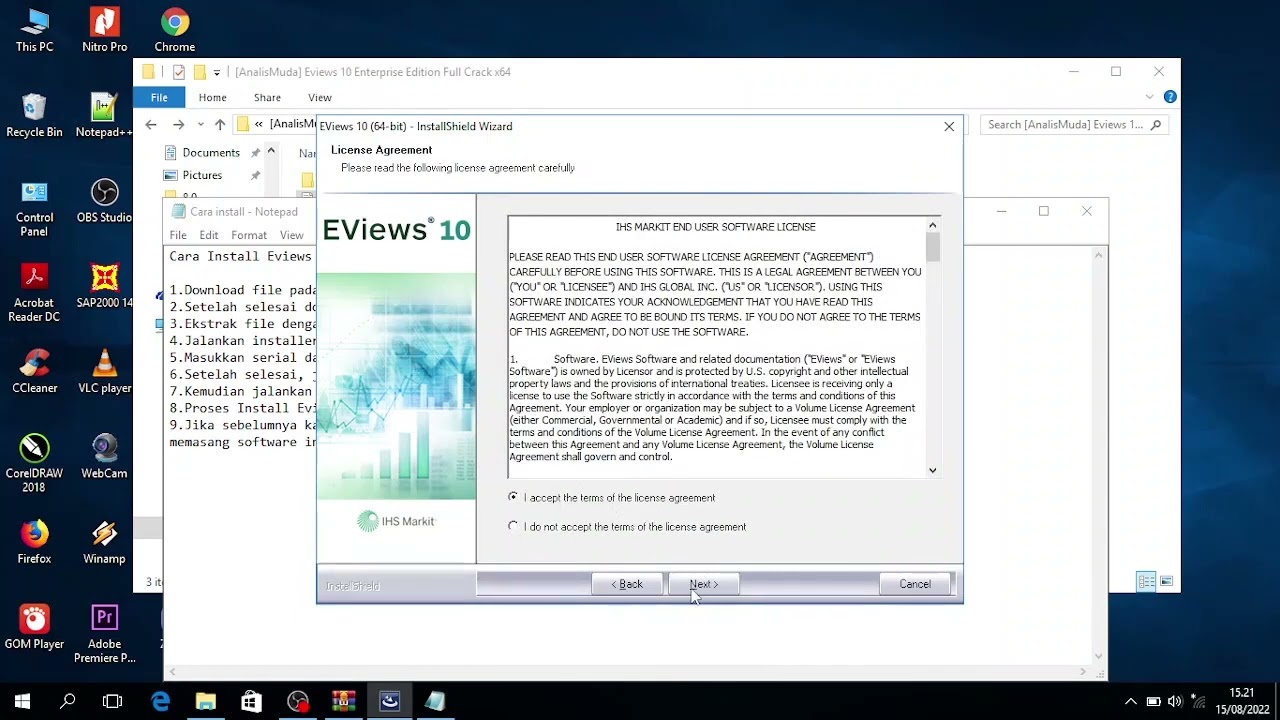This screenshot has width=1280, height=720.
Task: Select I accept the license terms
Action: point(514,497)
